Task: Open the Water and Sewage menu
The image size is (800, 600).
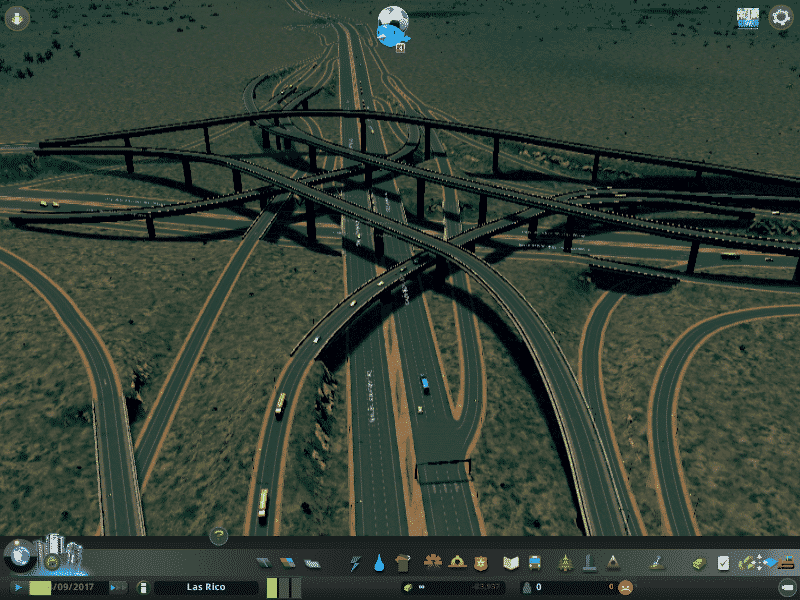Action: tap(379, 563)
